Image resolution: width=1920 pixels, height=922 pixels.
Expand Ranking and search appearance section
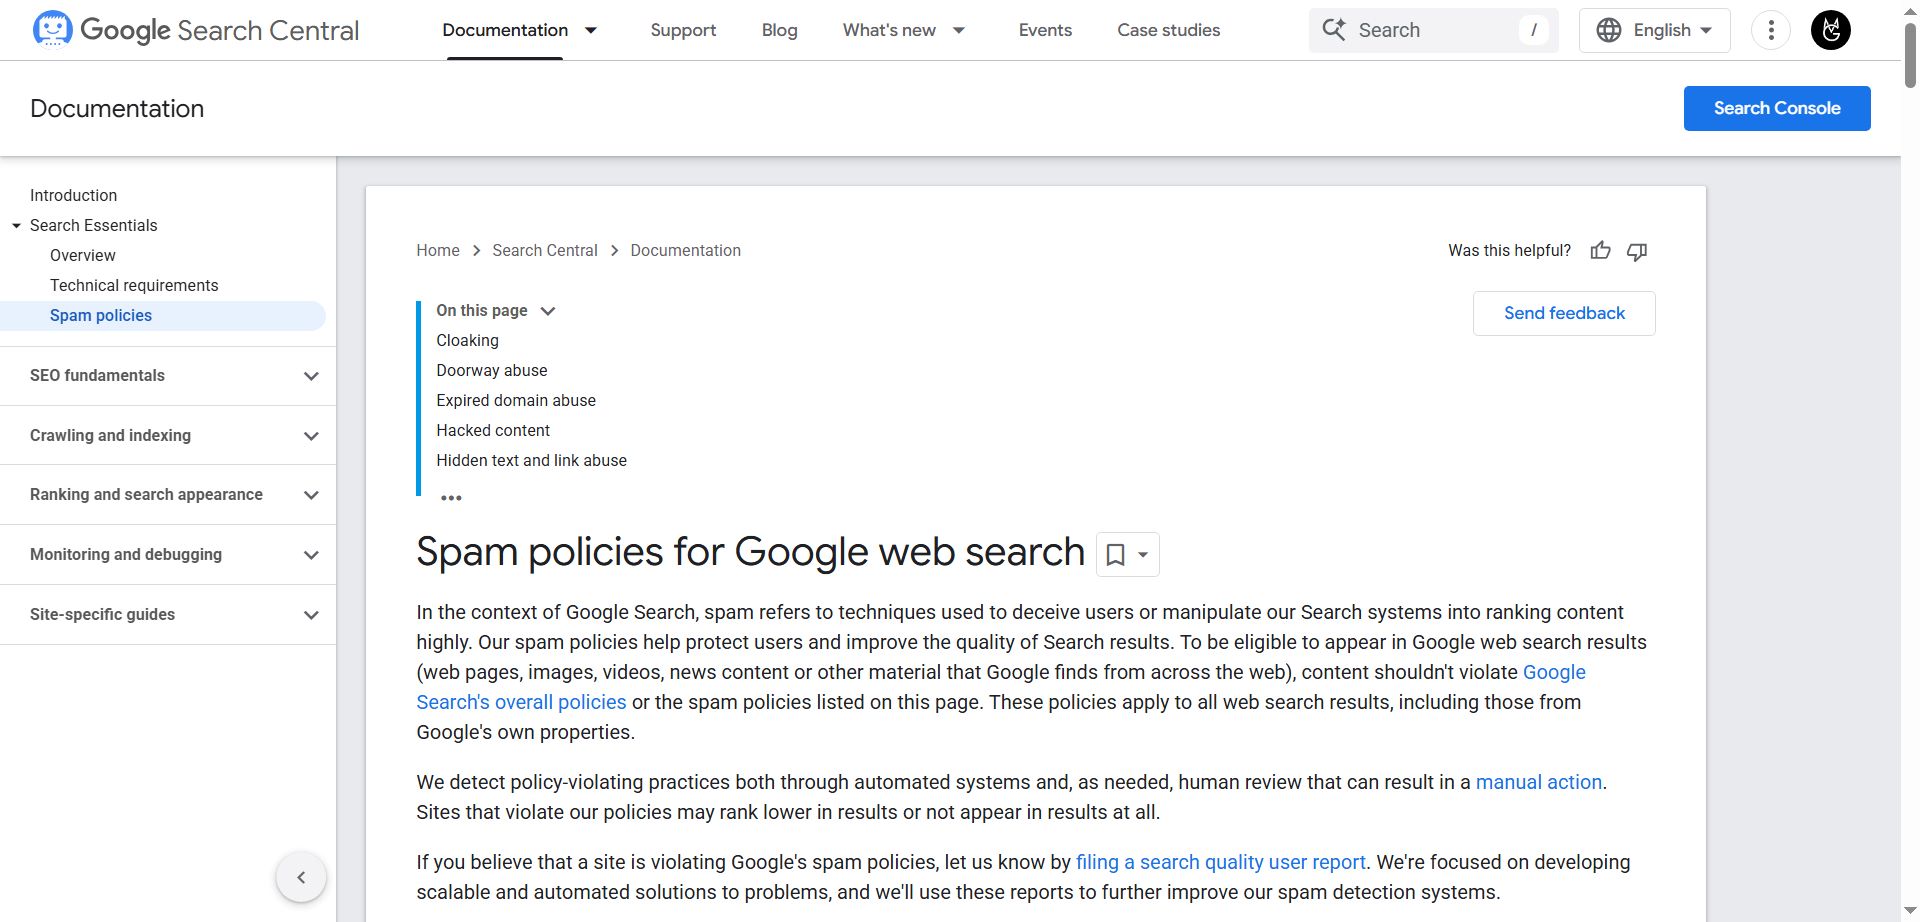pyautogui.click(x=311, y=495)
